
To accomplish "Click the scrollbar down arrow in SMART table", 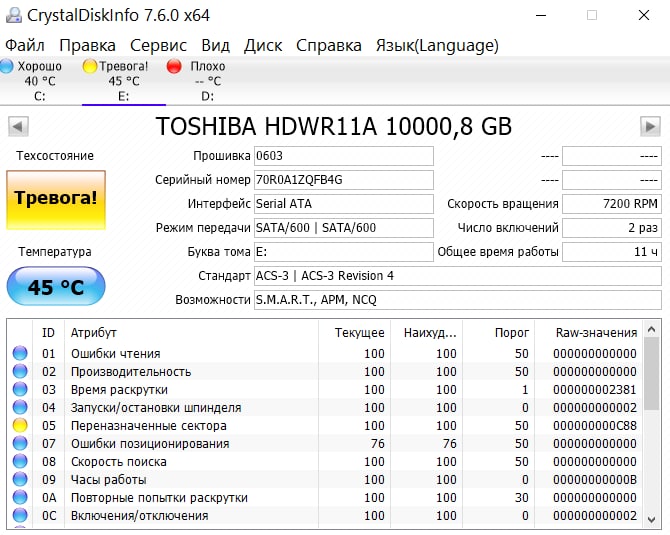I will [x=651, y=520].
